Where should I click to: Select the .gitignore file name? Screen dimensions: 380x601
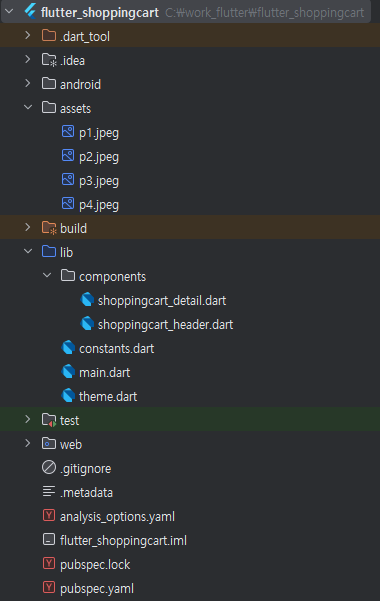(x=86, y=469)
